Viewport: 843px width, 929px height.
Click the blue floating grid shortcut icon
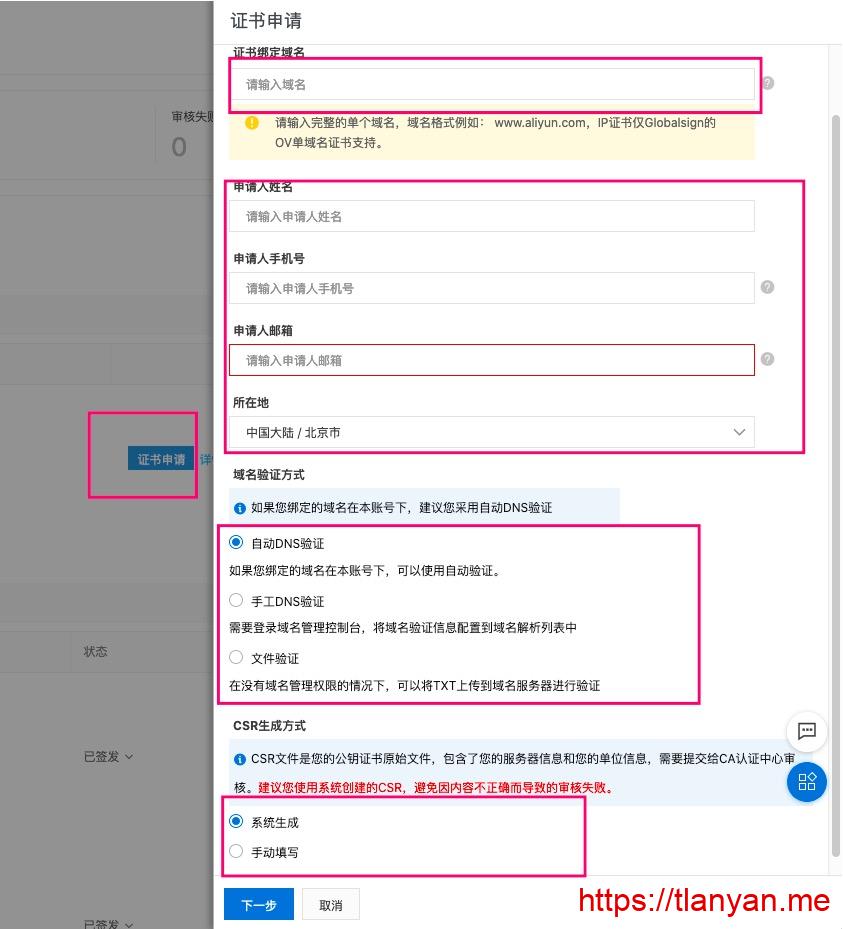click(x=807, y=782)
